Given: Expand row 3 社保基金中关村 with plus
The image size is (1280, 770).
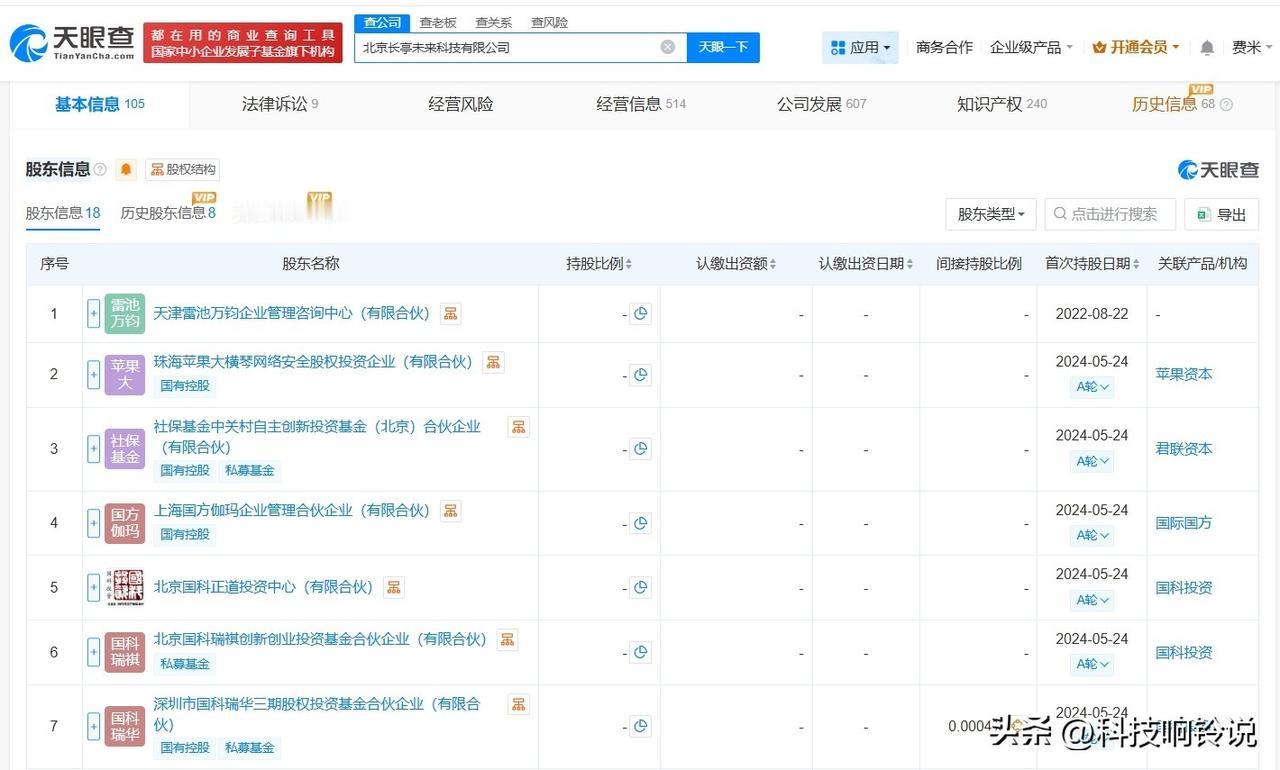Looking at the screenshot, I should 94,449.
